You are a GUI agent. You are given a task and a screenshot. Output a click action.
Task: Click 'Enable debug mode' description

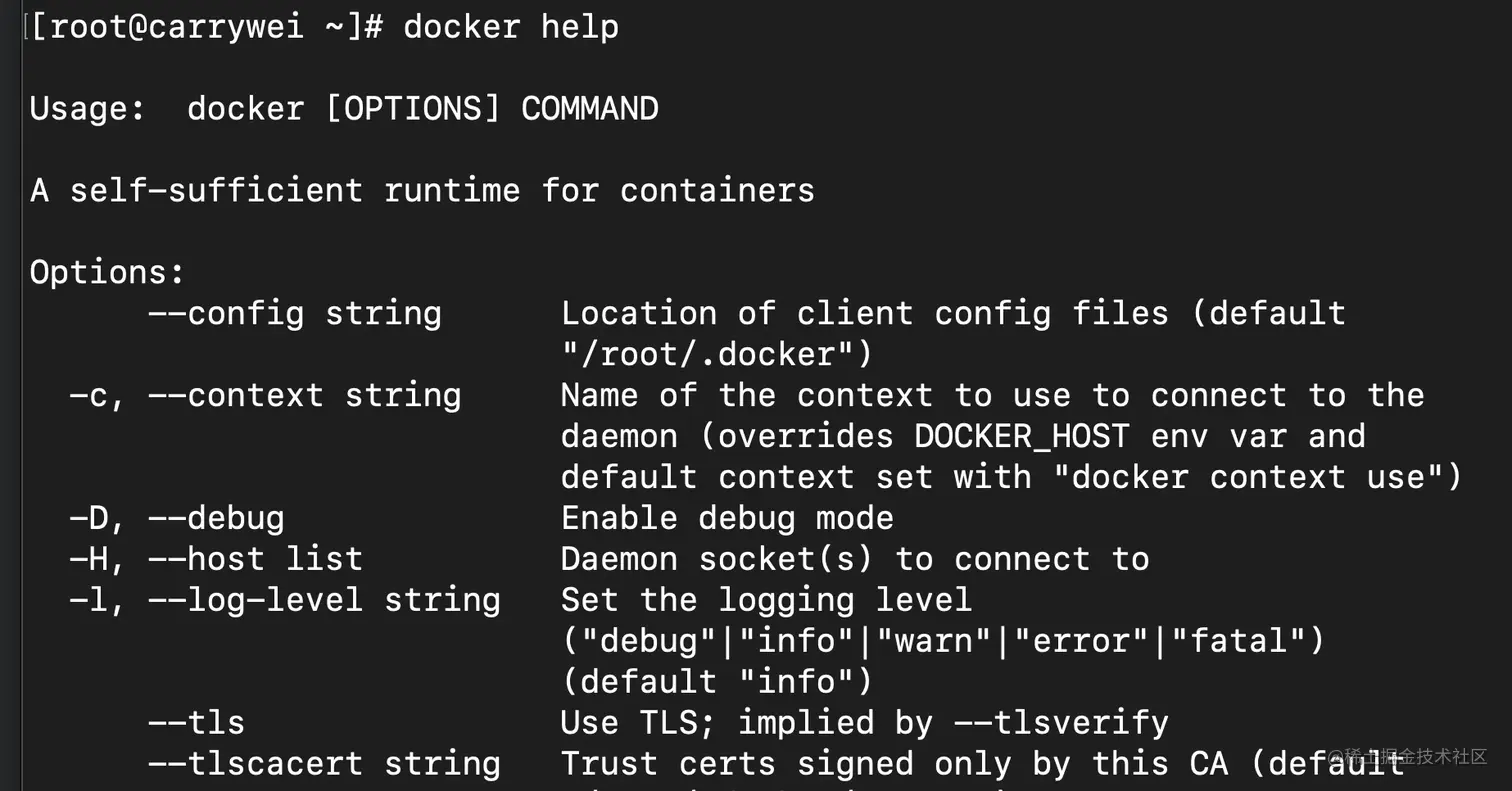[x=727, y=518]
